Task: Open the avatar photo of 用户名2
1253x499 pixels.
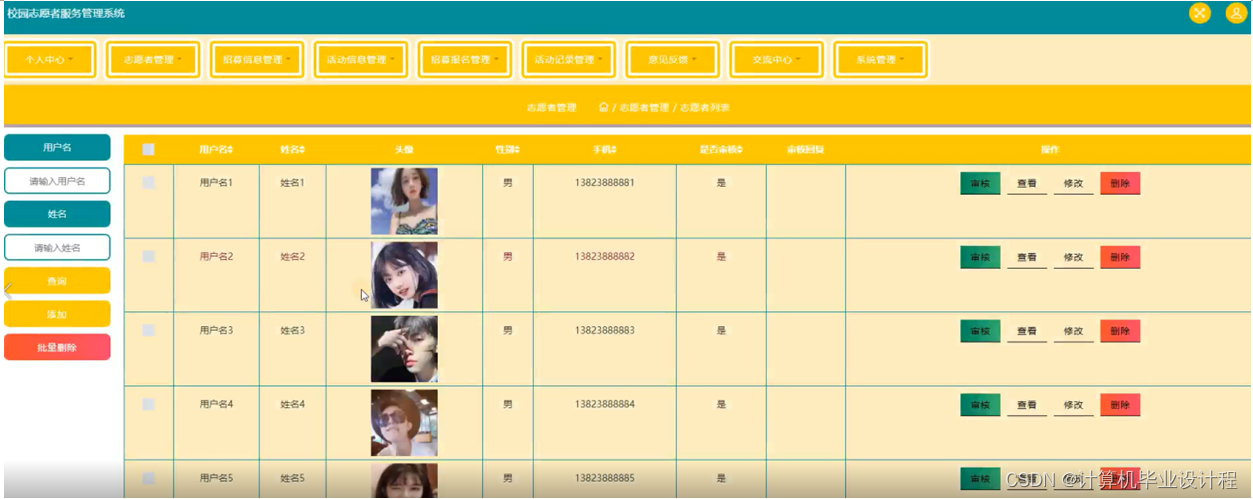Action: tap(404, 275)
